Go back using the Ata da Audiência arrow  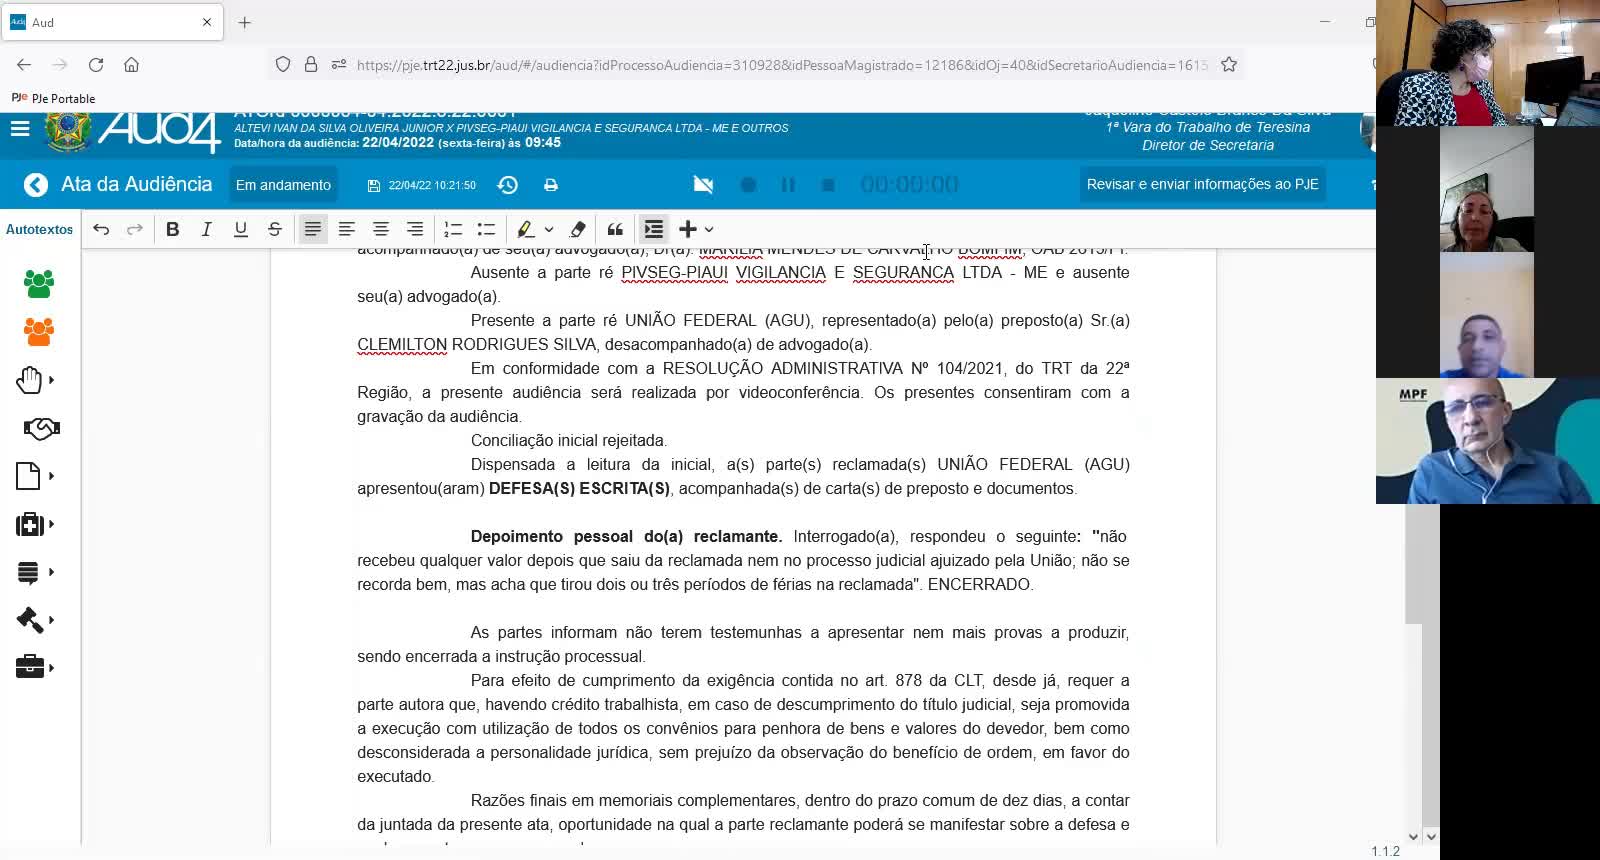[36, 185]
